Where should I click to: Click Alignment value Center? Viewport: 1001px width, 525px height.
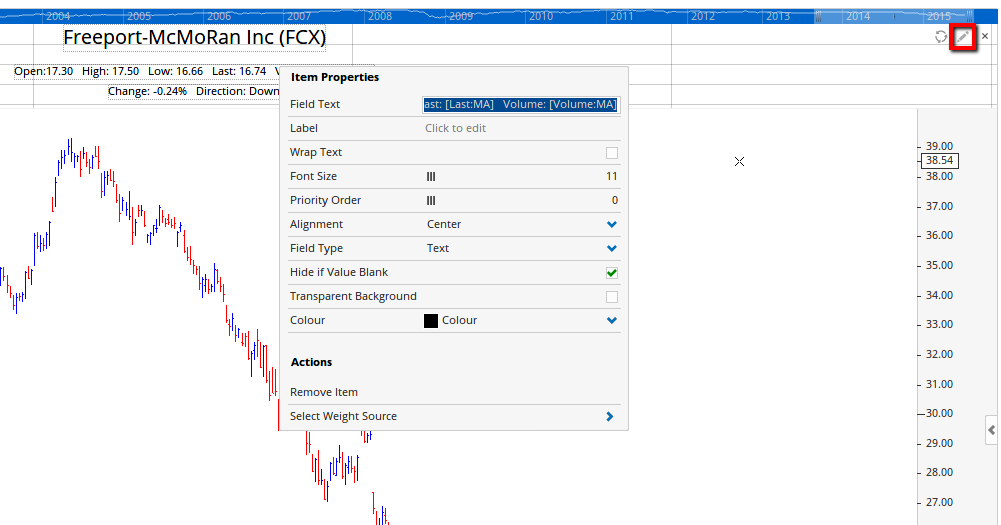click(x=444, y=224)
